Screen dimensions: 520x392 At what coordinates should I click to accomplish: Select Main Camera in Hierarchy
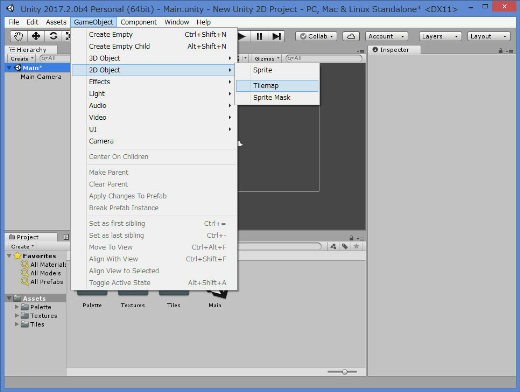click(41, 77)
